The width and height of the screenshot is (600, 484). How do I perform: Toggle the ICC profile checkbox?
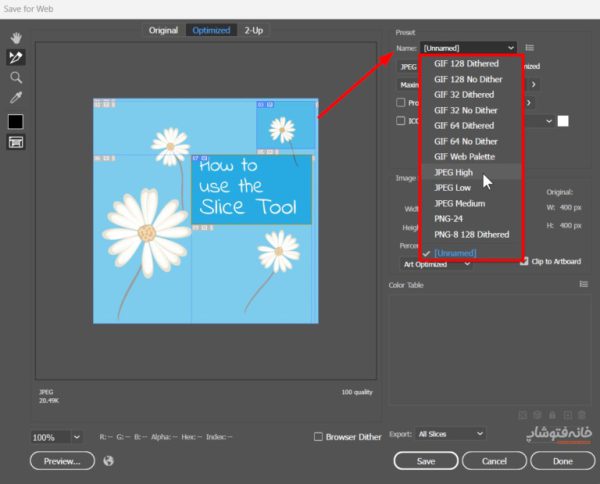pos(401,121)
